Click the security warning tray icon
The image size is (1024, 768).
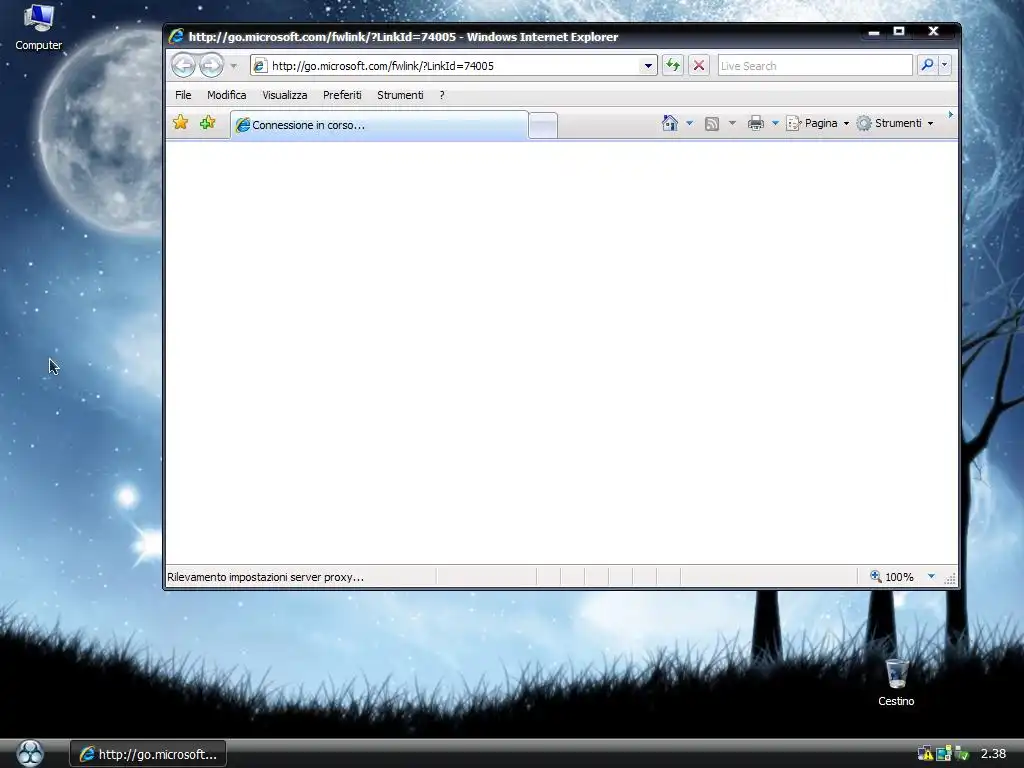point(925,754)
